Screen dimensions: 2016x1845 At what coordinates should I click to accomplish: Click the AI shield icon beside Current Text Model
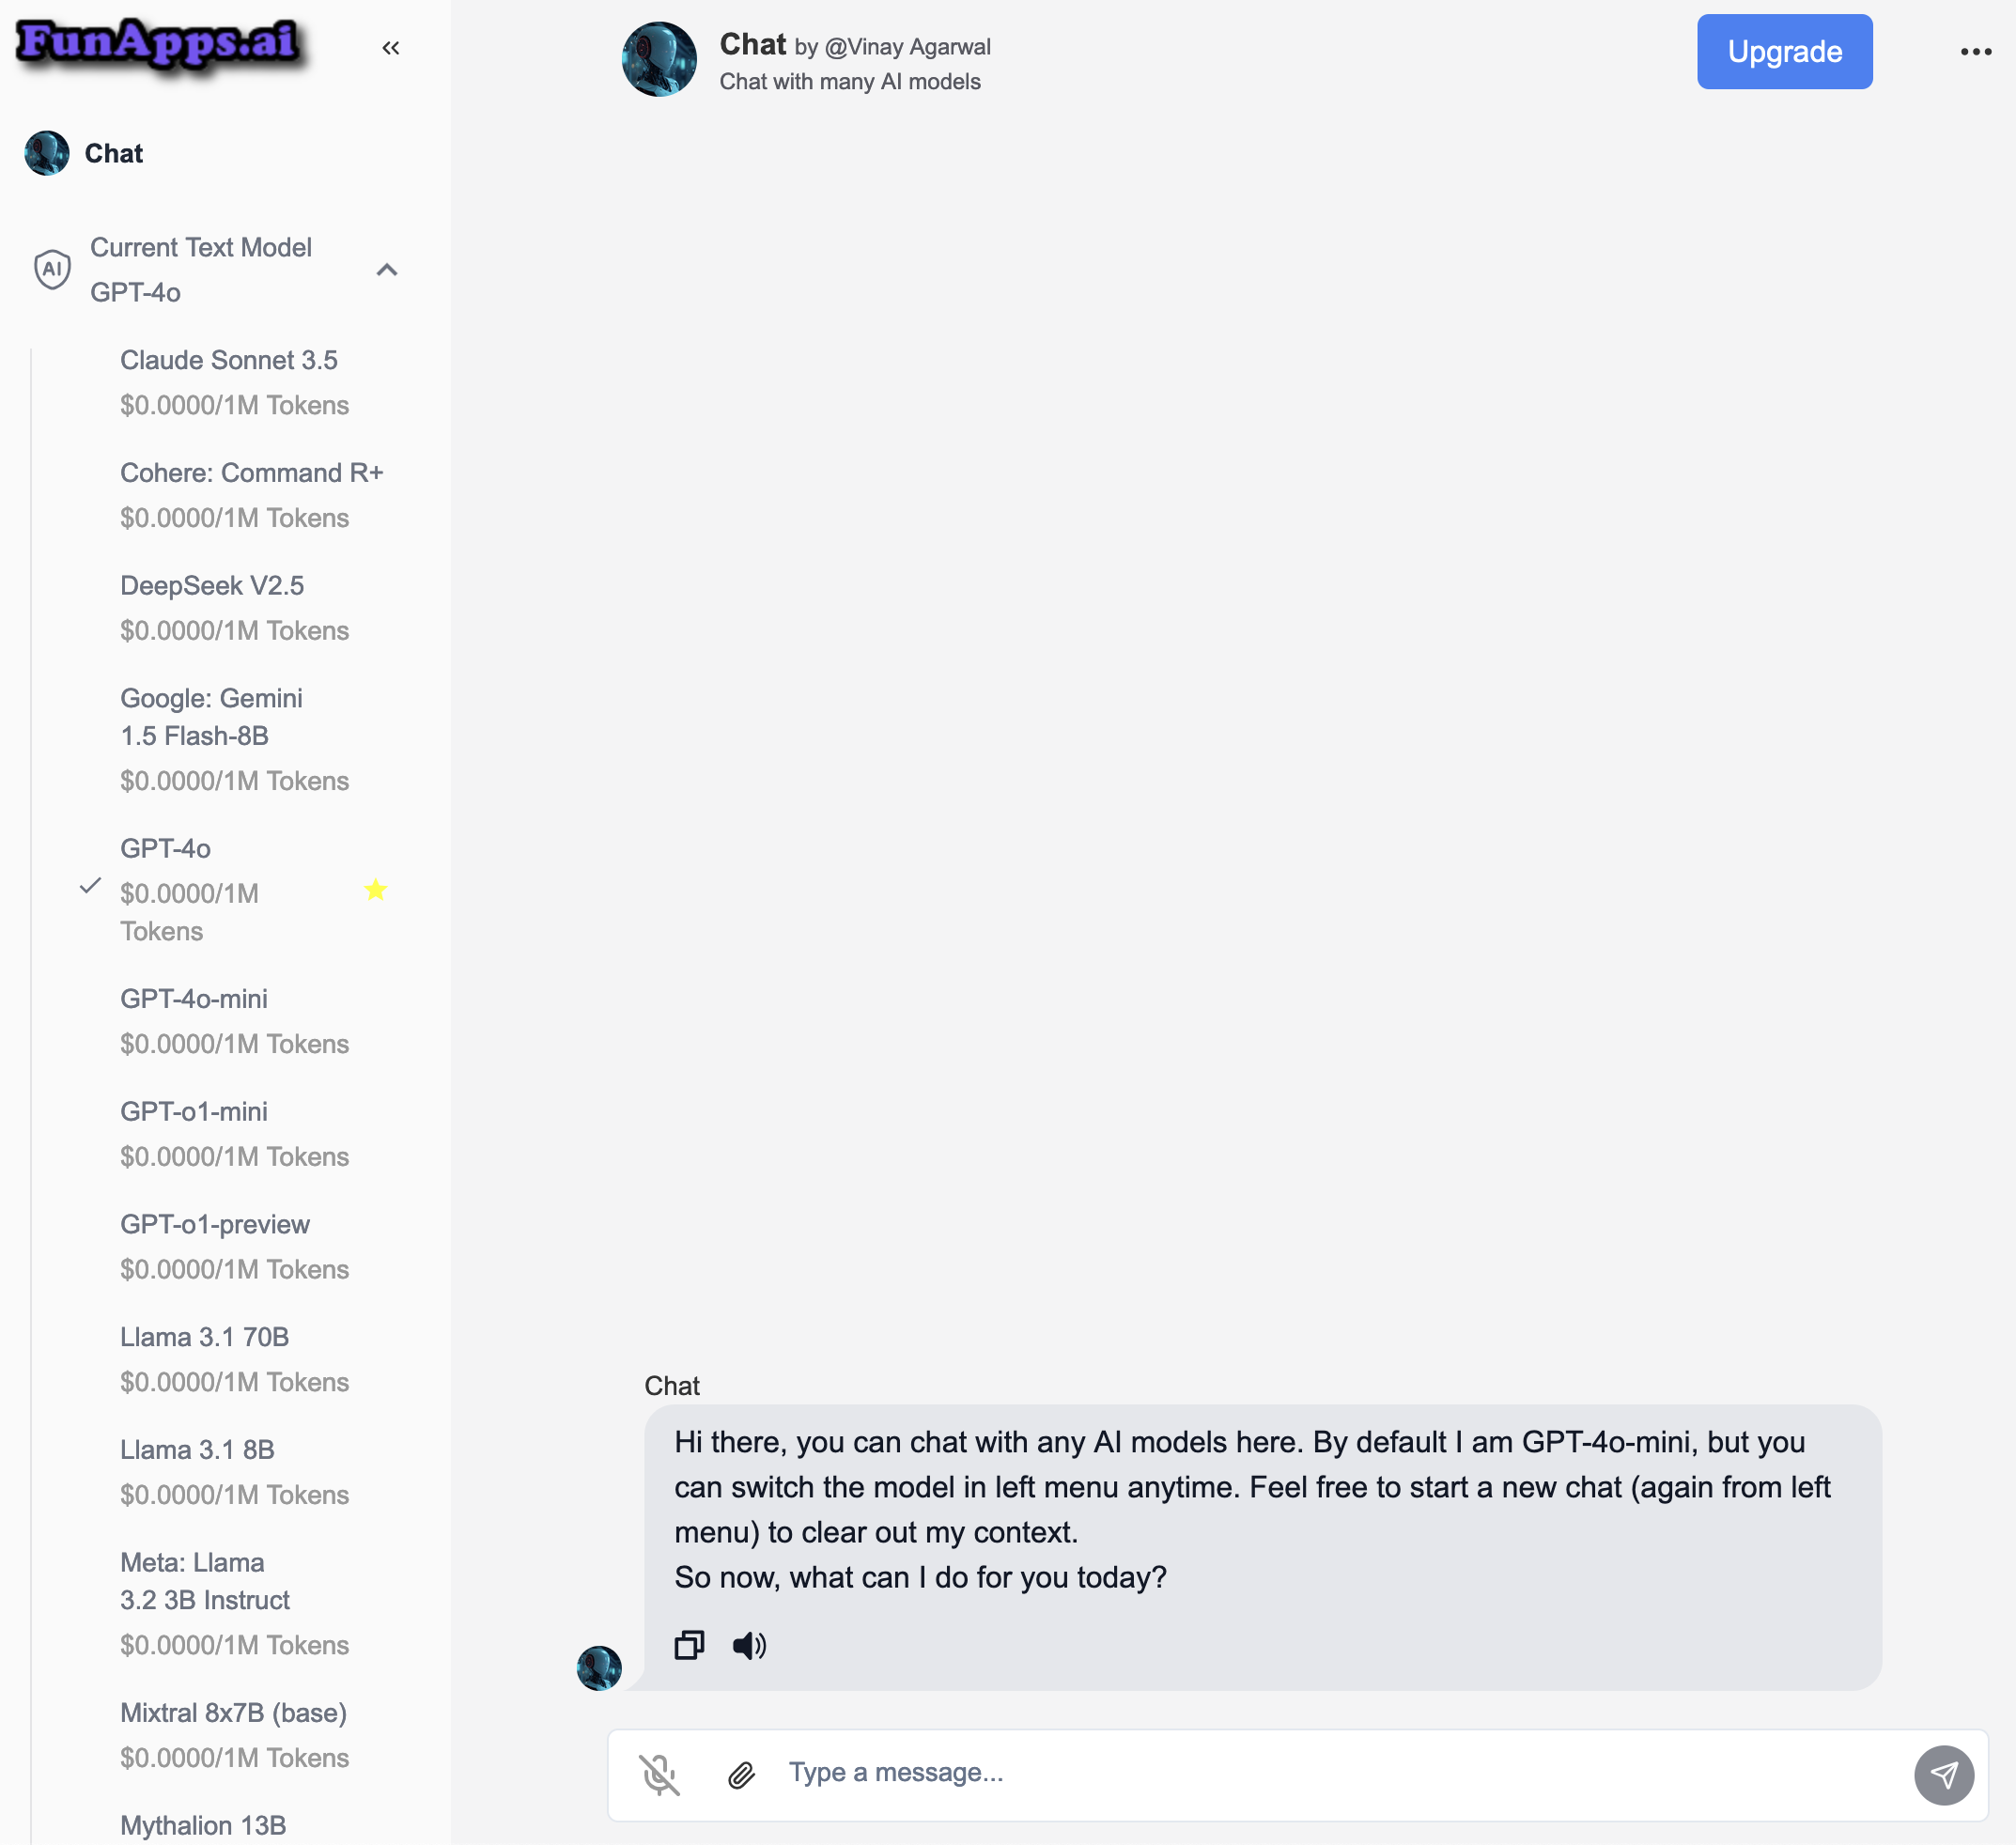coord(52,269)
